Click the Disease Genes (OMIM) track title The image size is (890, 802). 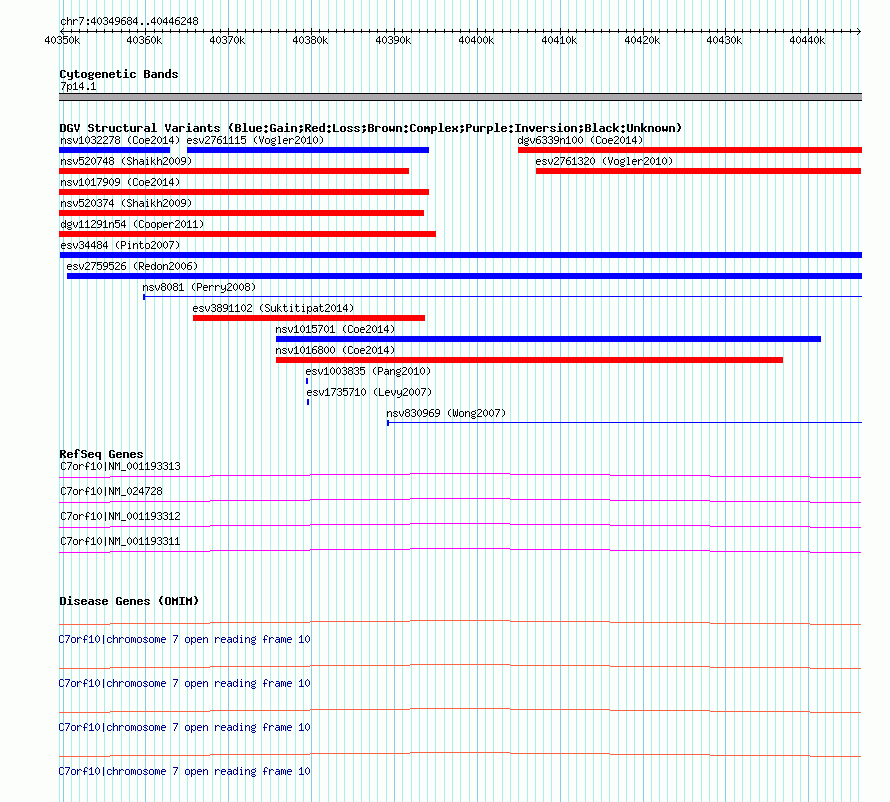[129, 601]
